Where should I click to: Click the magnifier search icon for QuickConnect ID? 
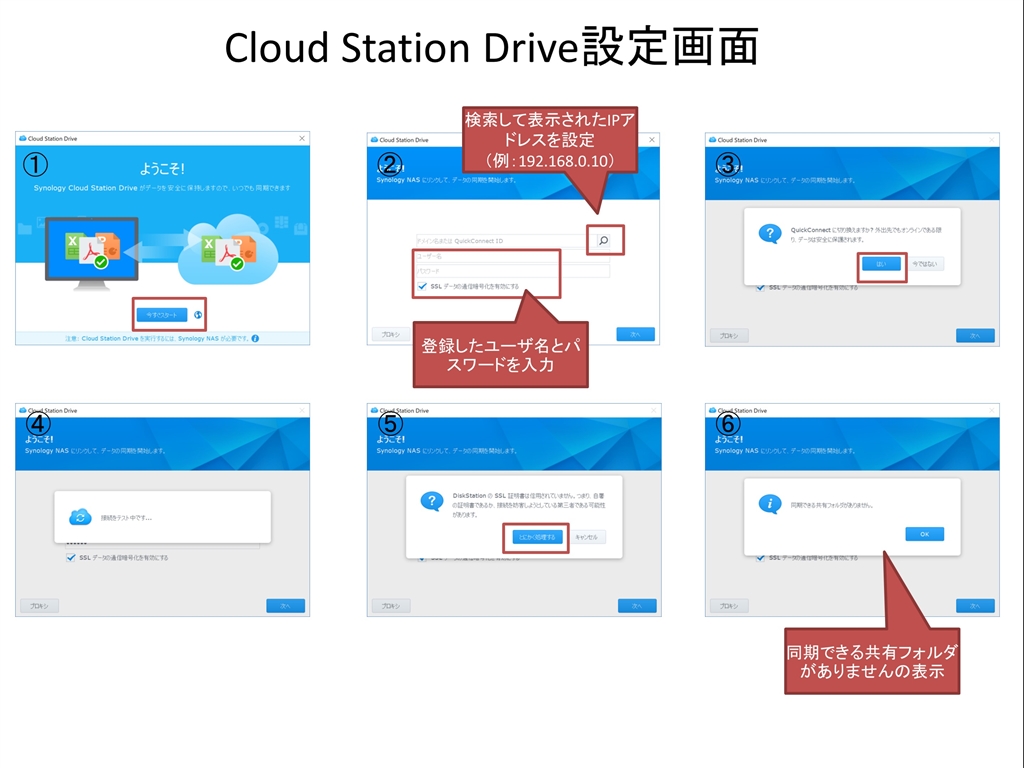coord(604,240)
